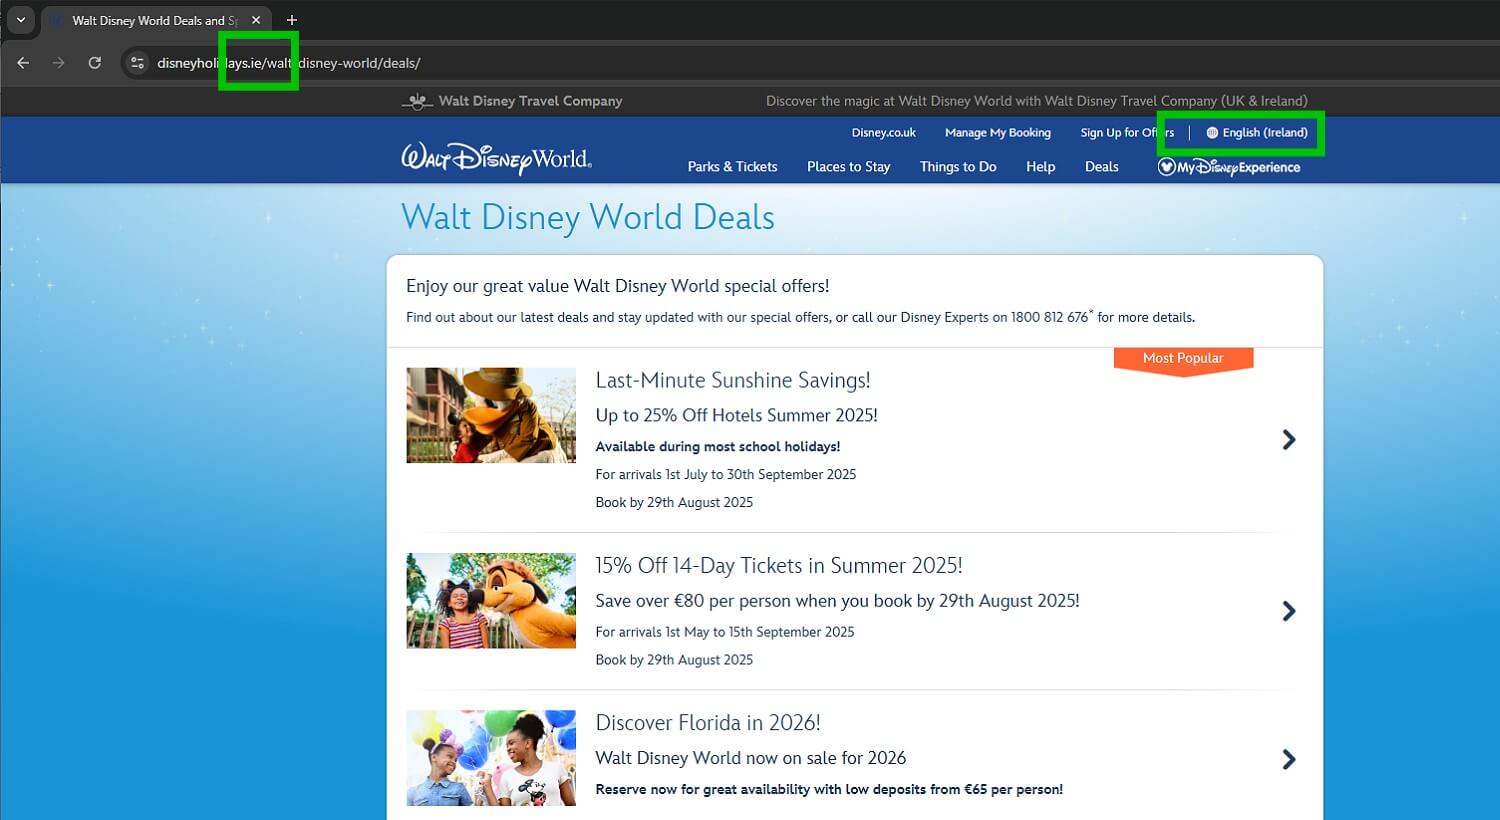Click the Most Popular badge
Image resolution: width=1500 pixels, height=820 pixels.
(x=1183, y=360)
